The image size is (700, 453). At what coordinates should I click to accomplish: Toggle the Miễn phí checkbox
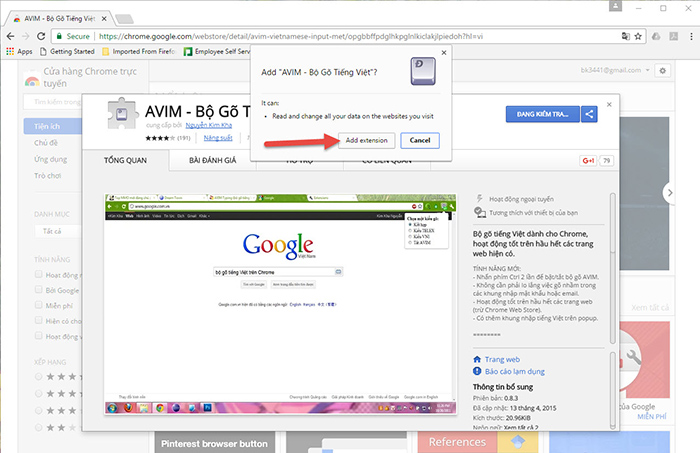click(x=38, y=305)
